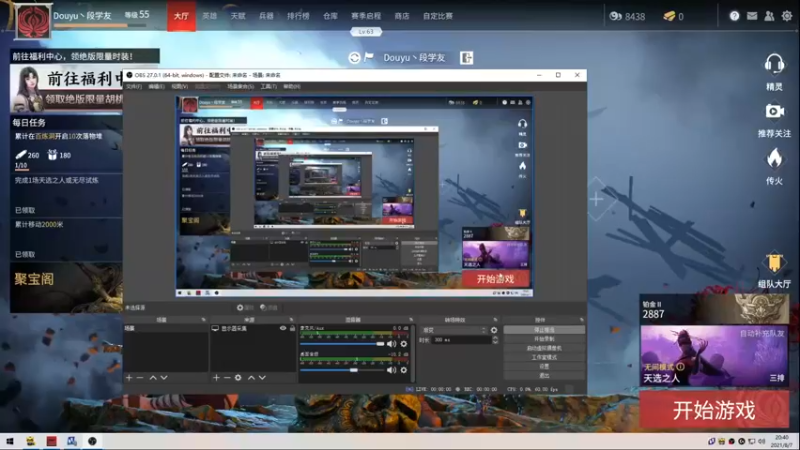
Task: Move the scene up with the arrow
Action: click(x=153, y=378)
